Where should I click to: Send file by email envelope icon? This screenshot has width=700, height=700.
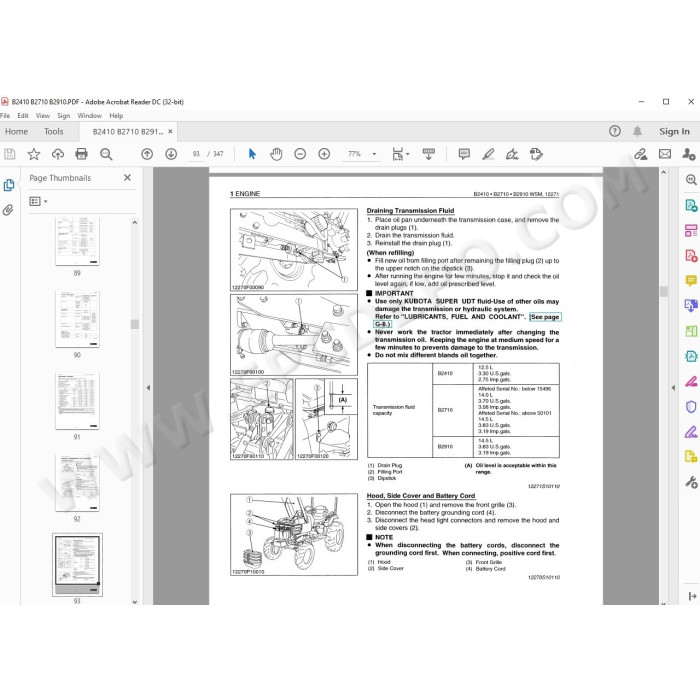coord(665,154)
